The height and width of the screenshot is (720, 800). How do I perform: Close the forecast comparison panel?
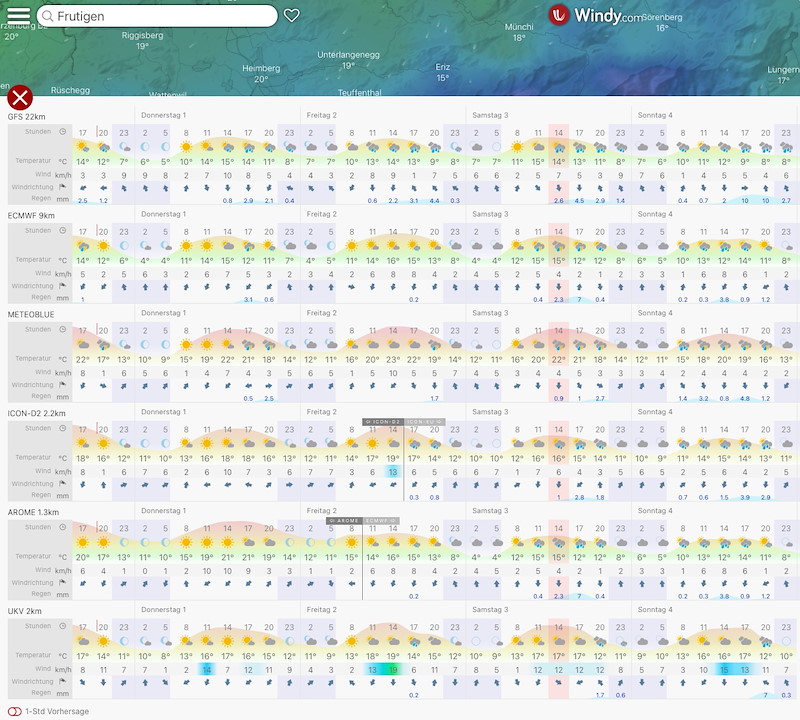pyautogui.click(x=20, y=97)
